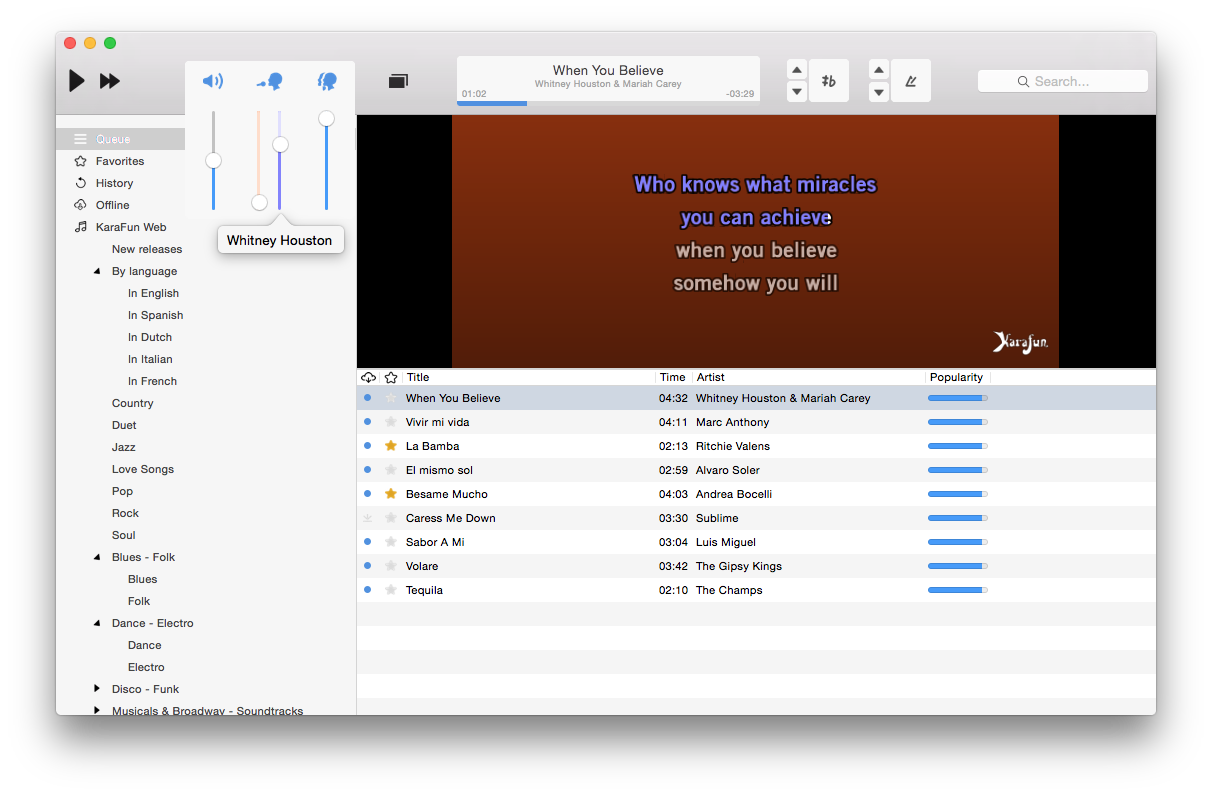Click the tempo metronome icon

pyautogui.click(x=910, y=81)
